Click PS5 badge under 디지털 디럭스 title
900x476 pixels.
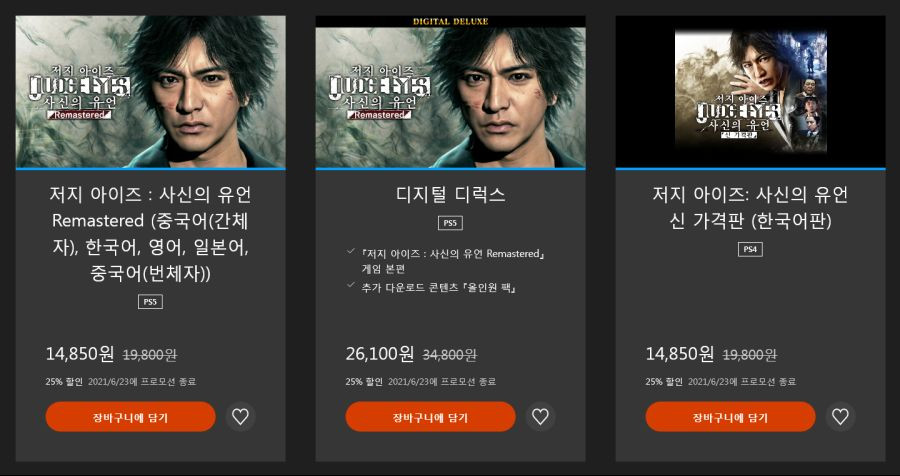pyautogui.click(x=450, y=223)
